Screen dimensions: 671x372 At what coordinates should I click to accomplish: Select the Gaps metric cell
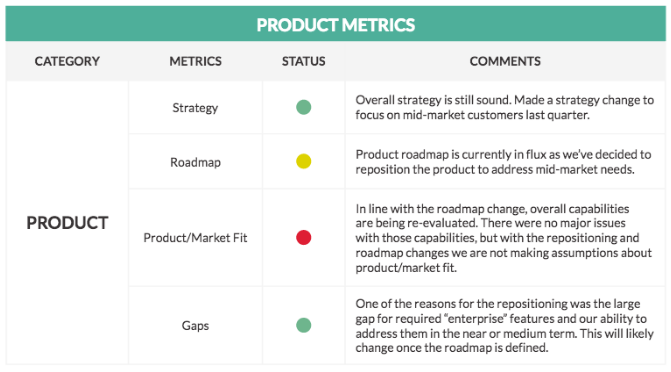tap(195, 325)
